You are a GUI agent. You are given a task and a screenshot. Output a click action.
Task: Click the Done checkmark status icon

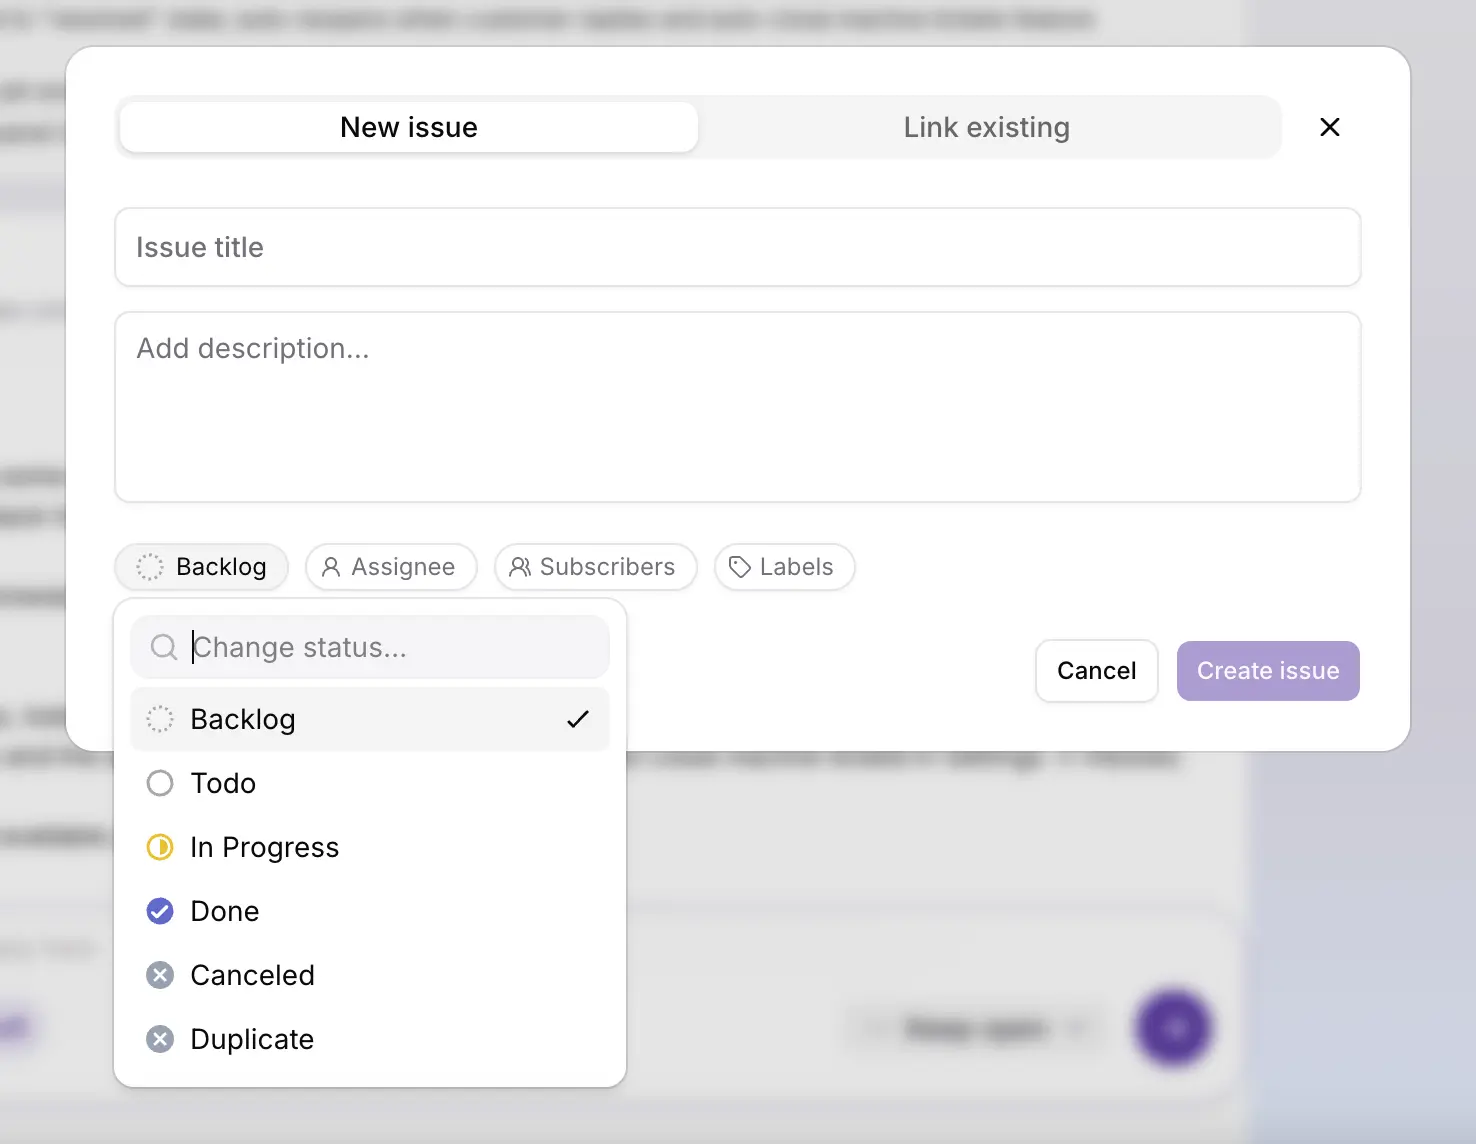point(160,911)
